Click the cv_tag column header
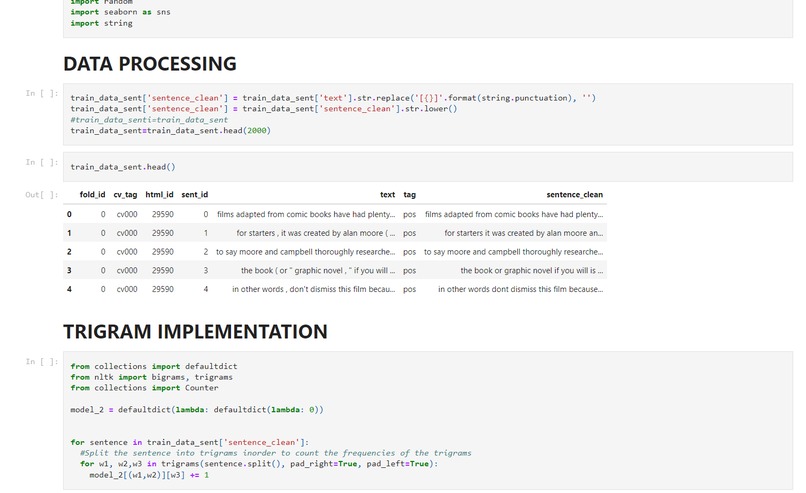806x493 pixels. (125, 194)
